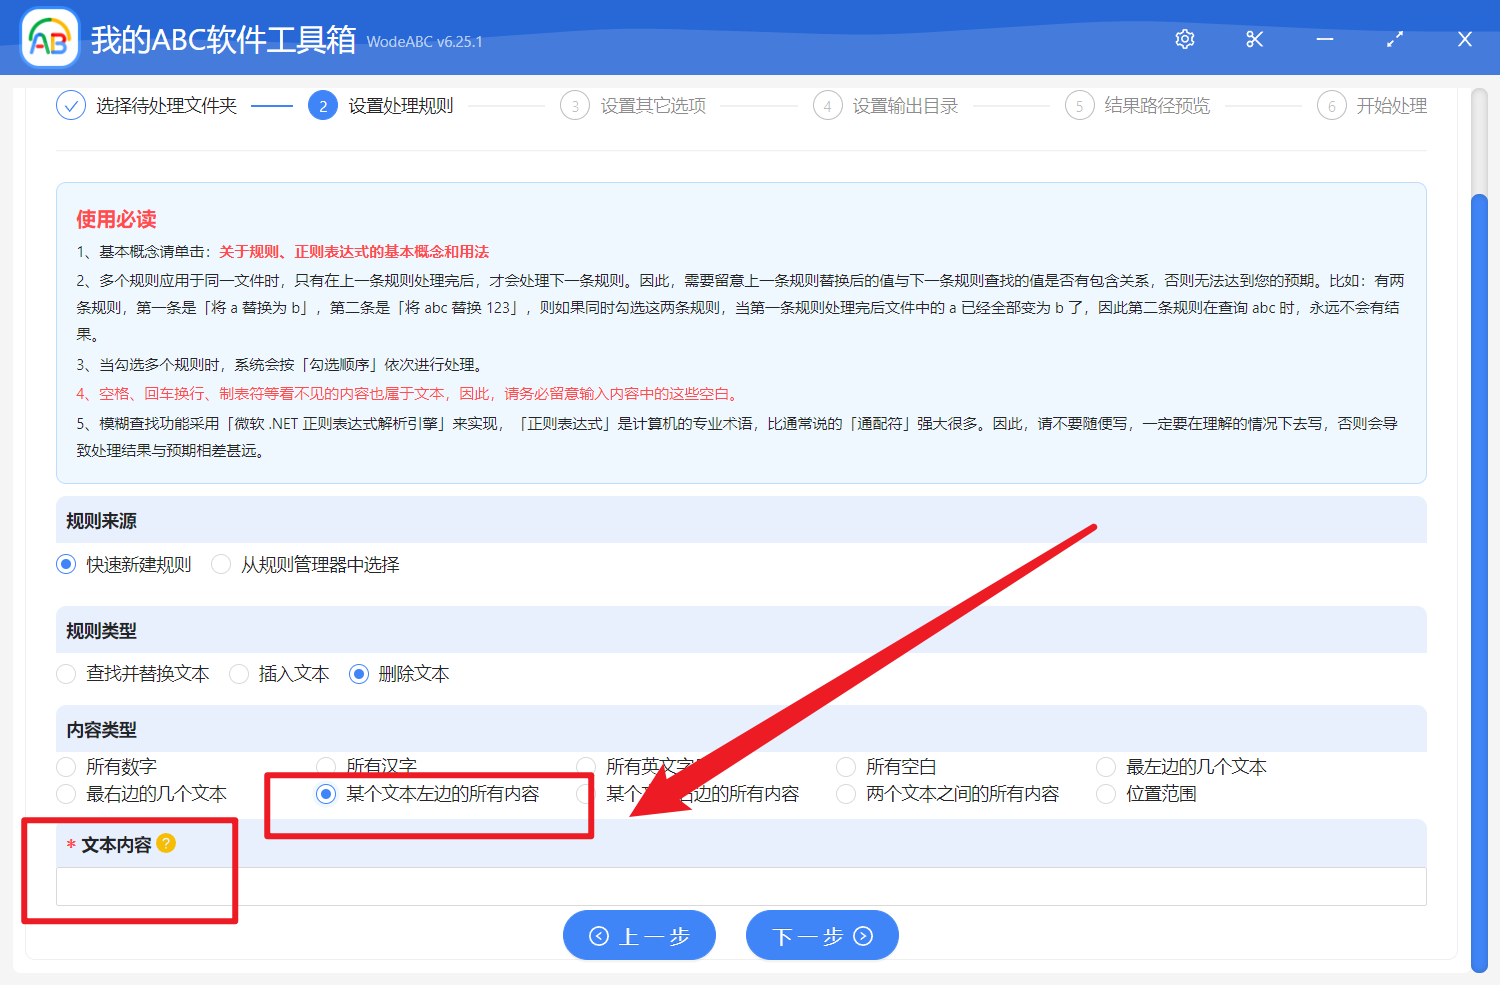The width and height of the screenshot is (1500, 985).
Task: Choose 查找并替换文本 rule type
Action: pos(66,674)
